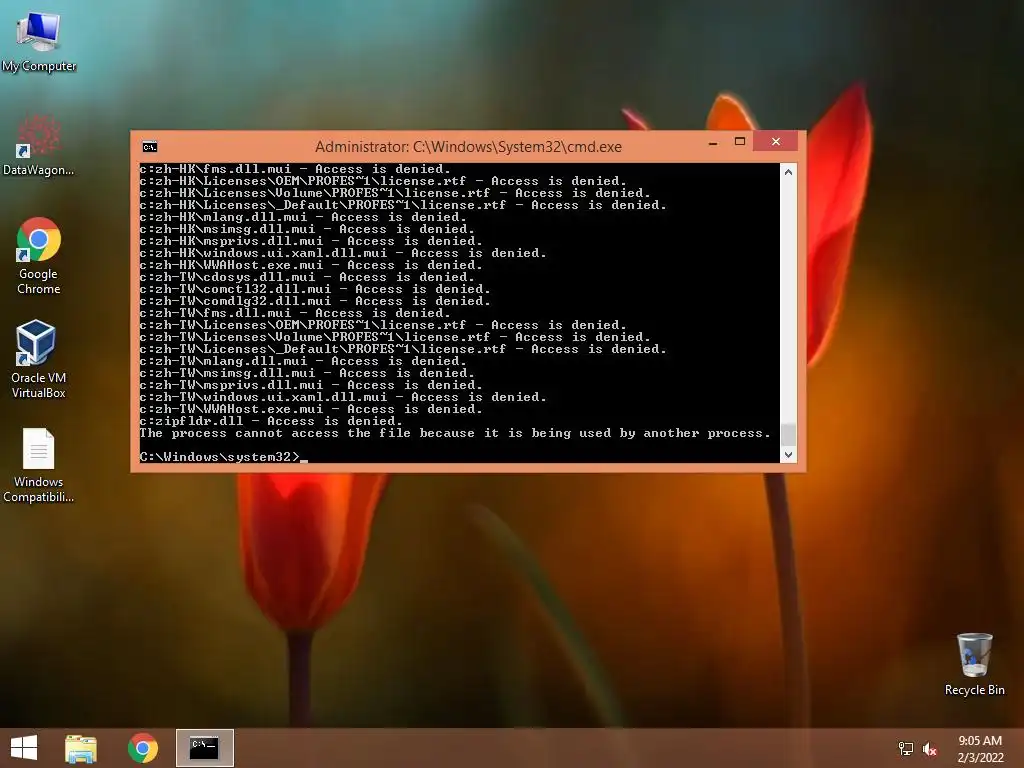Click the zh-TW\fms.dll.mui line
Screen dimensions: 1024x768
[x=295, y=313]
